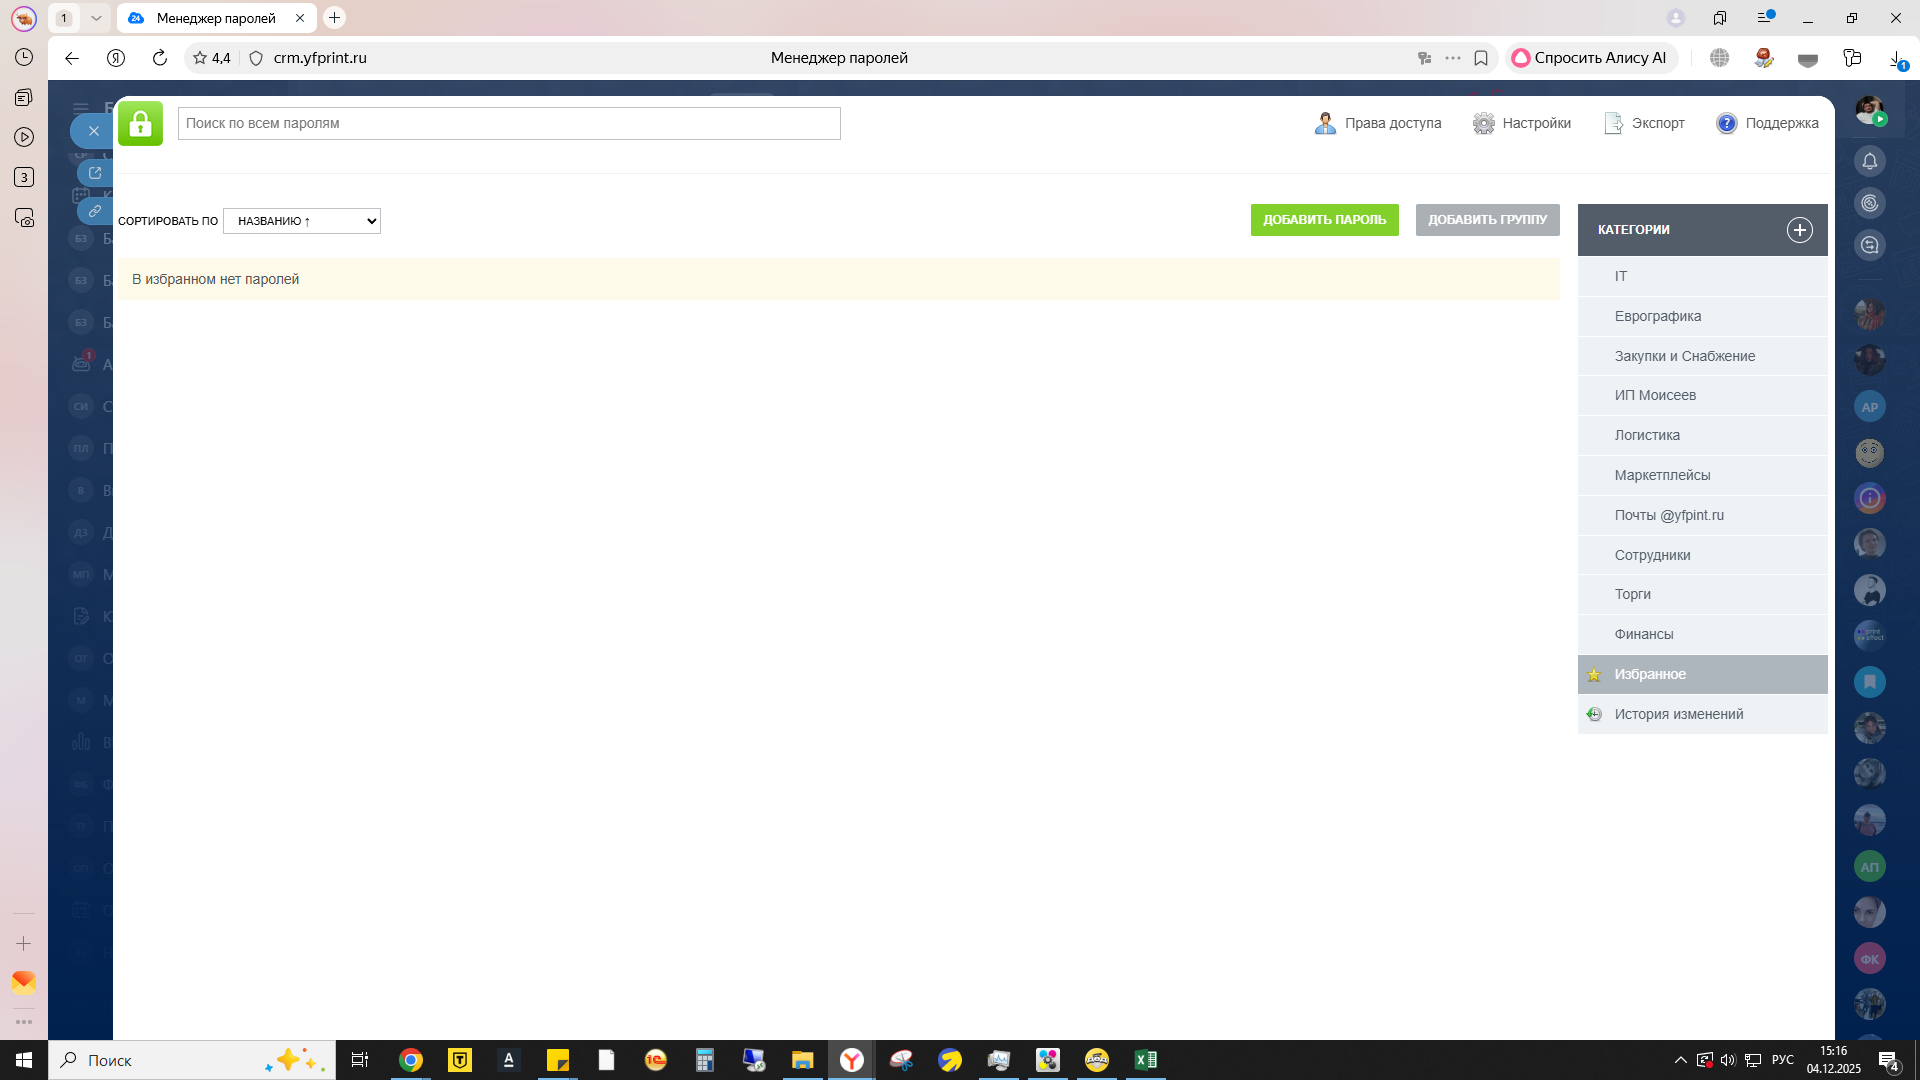Open Excel from the taskbar

coord(1145,1060)
